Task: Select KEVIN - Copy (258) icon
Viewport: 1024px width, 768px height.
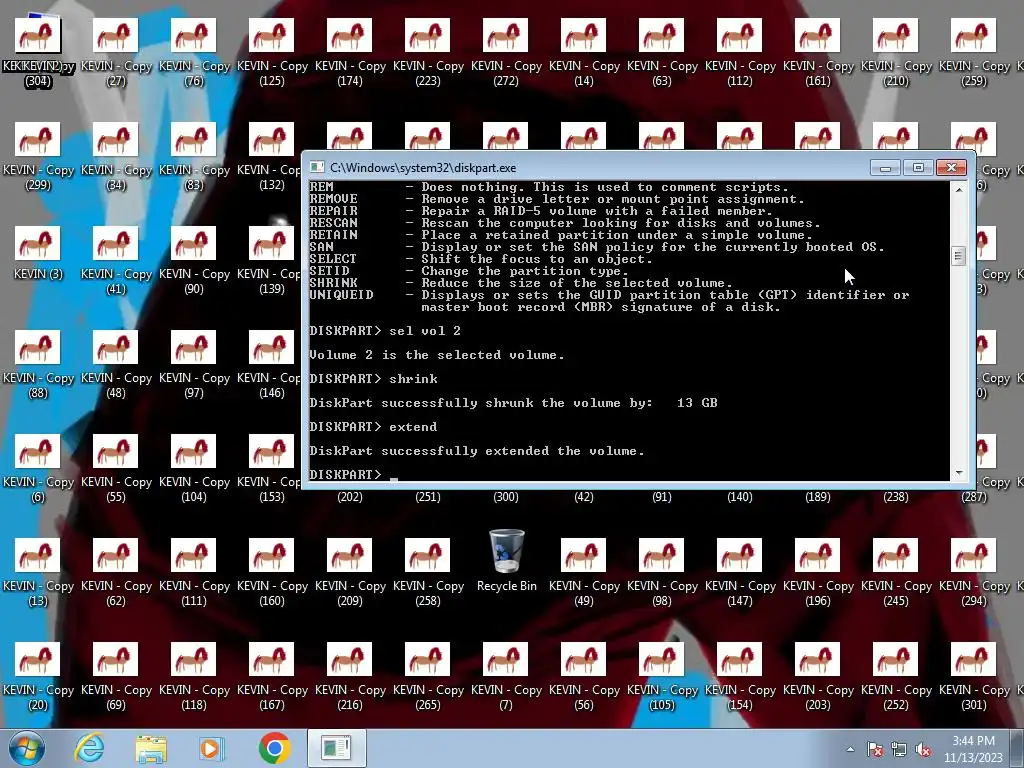Action: [x=428, y=572]
